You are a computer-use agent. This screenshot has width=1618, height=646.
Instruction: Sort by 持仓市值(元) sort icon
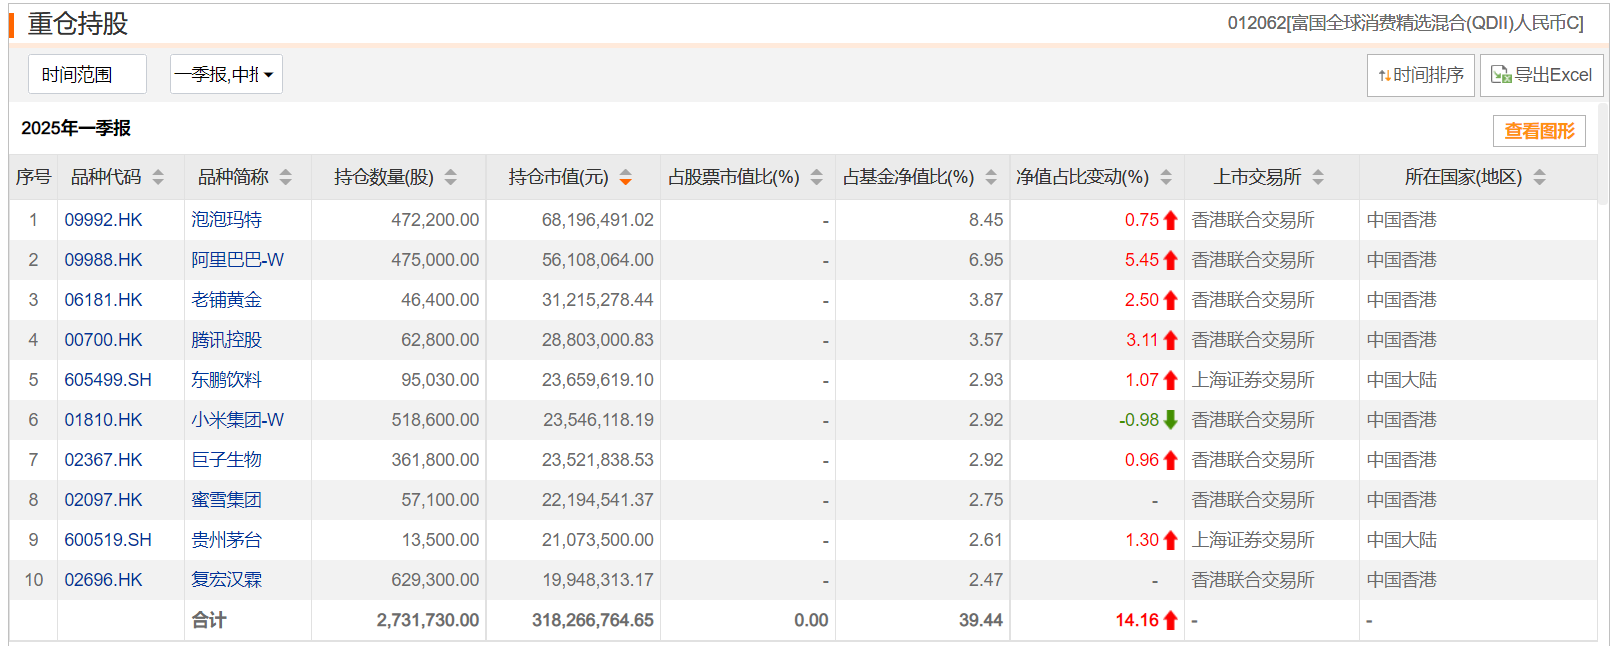pos(626,177)
